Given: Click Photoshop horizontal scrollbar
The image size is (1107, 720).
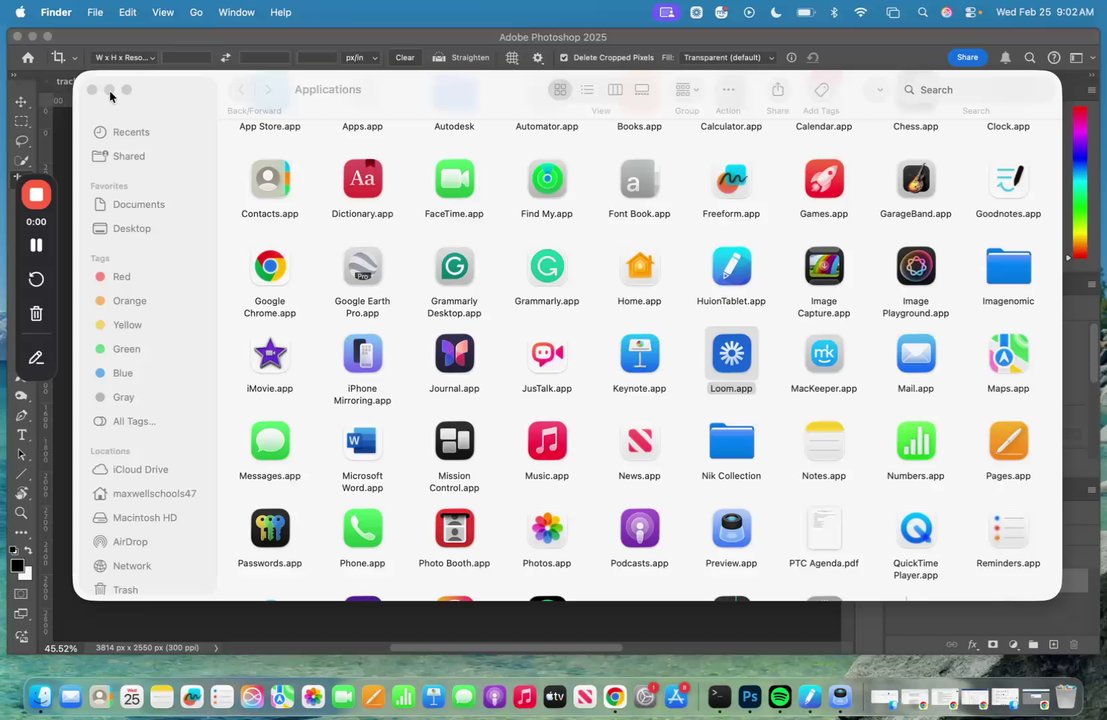Looking at the screenshot, I should 506,648.
